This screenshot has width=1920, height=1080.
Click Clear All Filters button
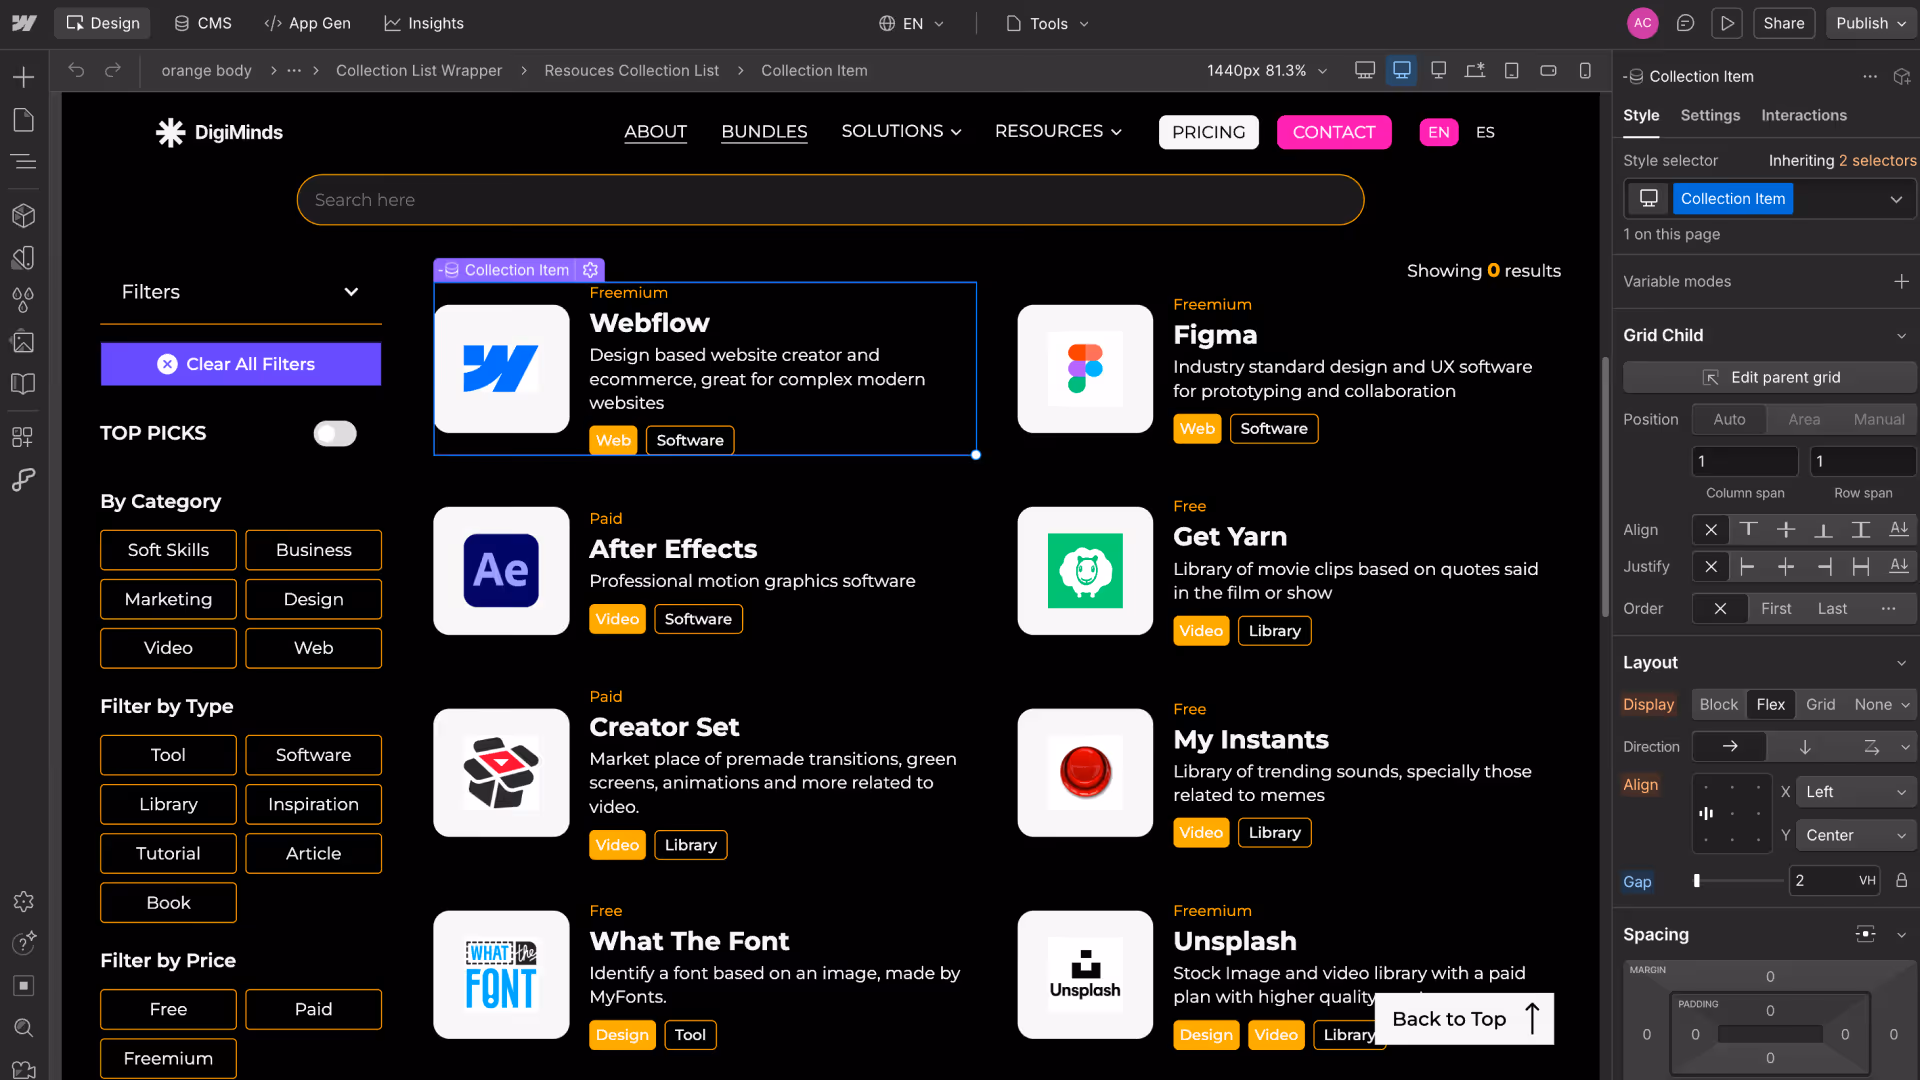pyautogui.click(x=240, y=364)
